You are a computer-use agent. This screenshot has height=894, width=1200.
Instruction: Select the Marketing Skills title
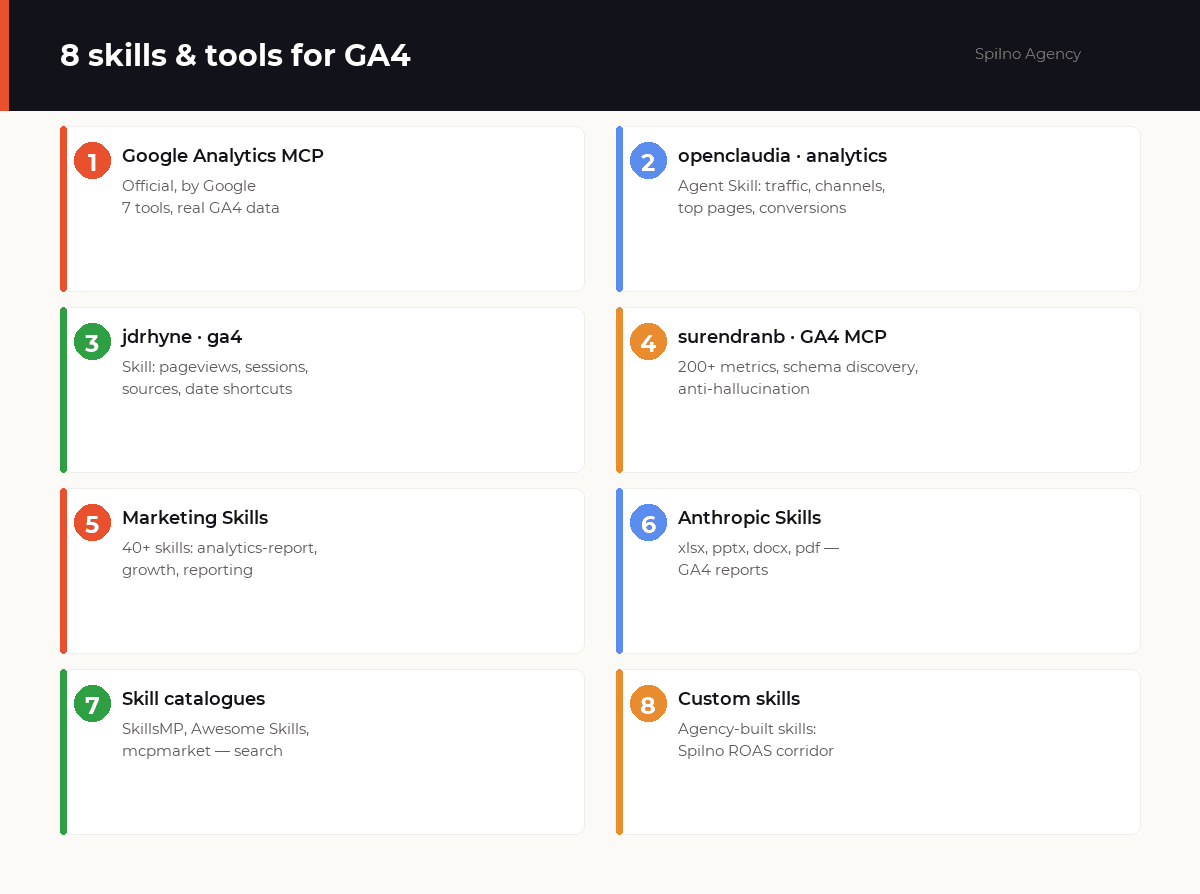point(195,518)
